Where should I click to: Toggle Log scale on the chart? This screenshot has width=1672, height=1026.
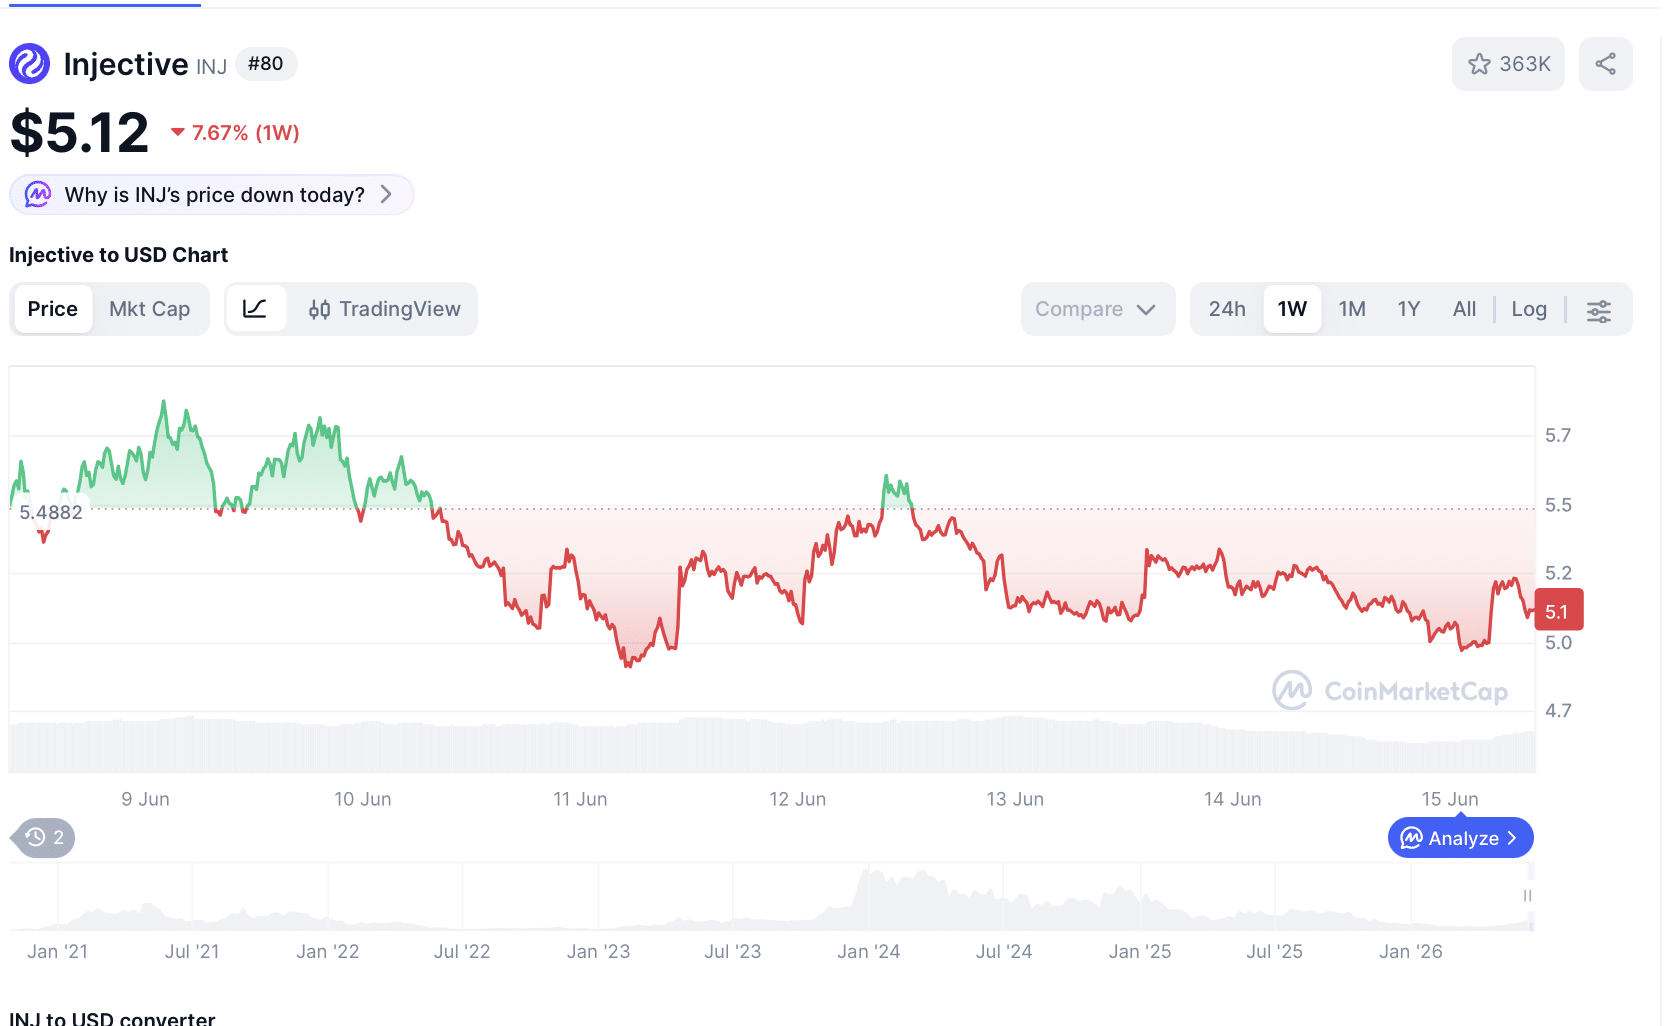(x=1529, y=309)
